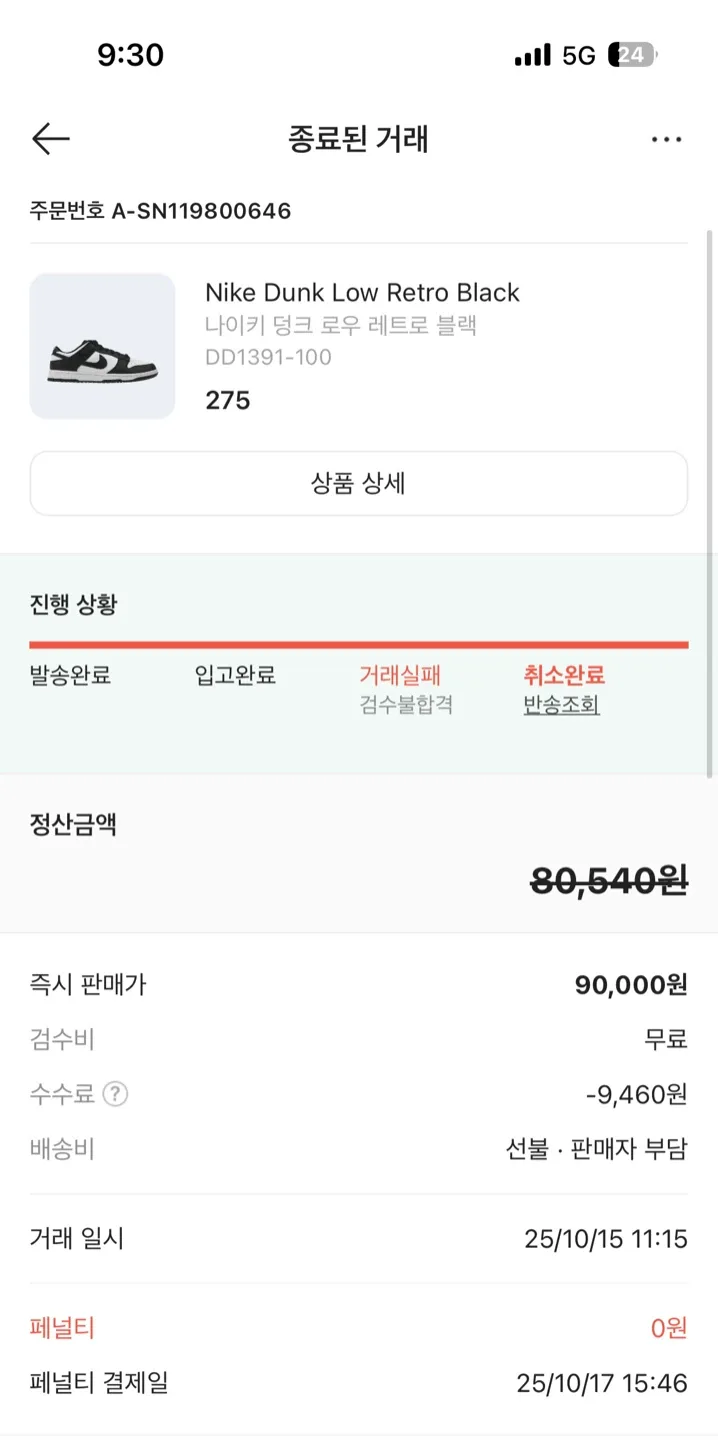Tap the Nike Dunk Low Retro Black title
This screenshot has width=718, height=1440.
coord(362,293)
